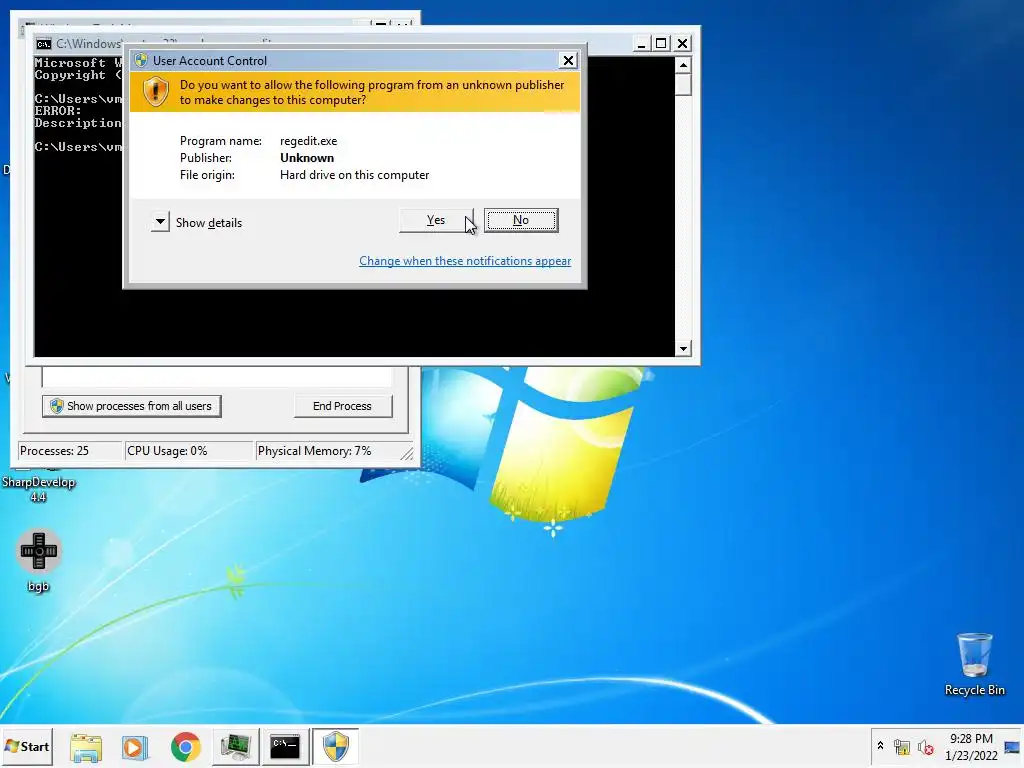Select SharpDevelop 4.4 desktop label

[39, 489]
